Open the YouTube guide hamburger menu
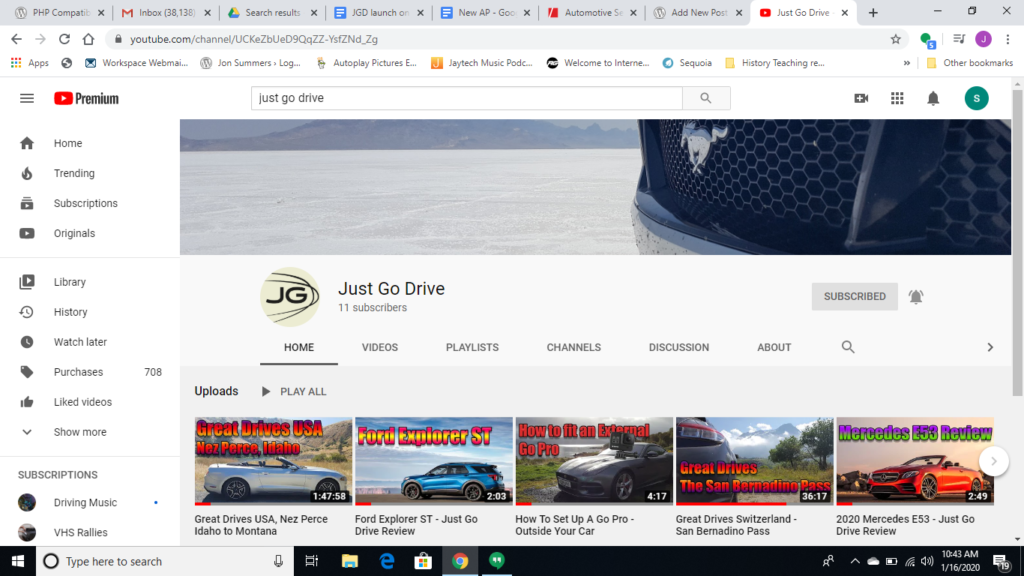The image size is (1024, 576). pyautogui.click(x=27, y=99)
